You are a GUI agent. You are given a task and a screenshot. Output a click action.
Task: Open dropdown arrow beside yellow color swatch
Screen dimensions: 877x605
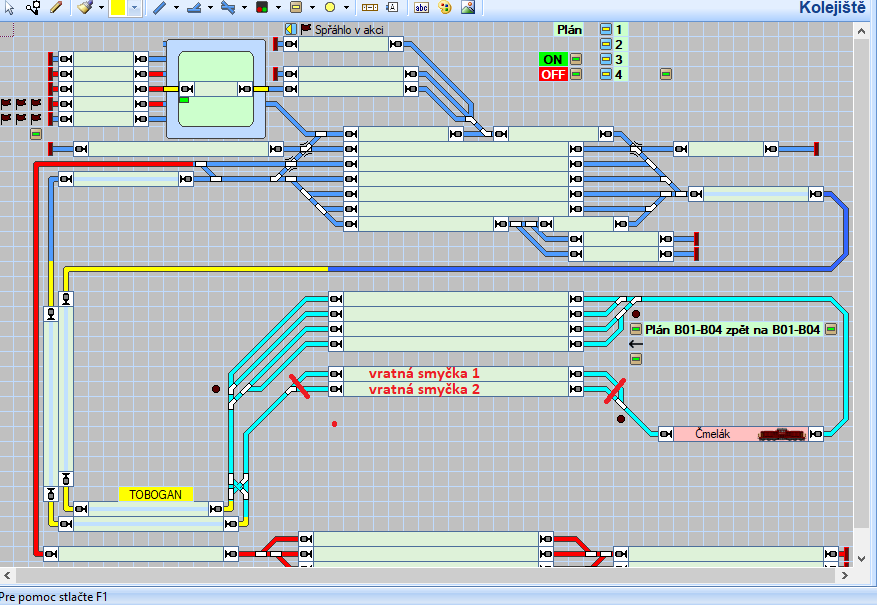pos(134,8)
